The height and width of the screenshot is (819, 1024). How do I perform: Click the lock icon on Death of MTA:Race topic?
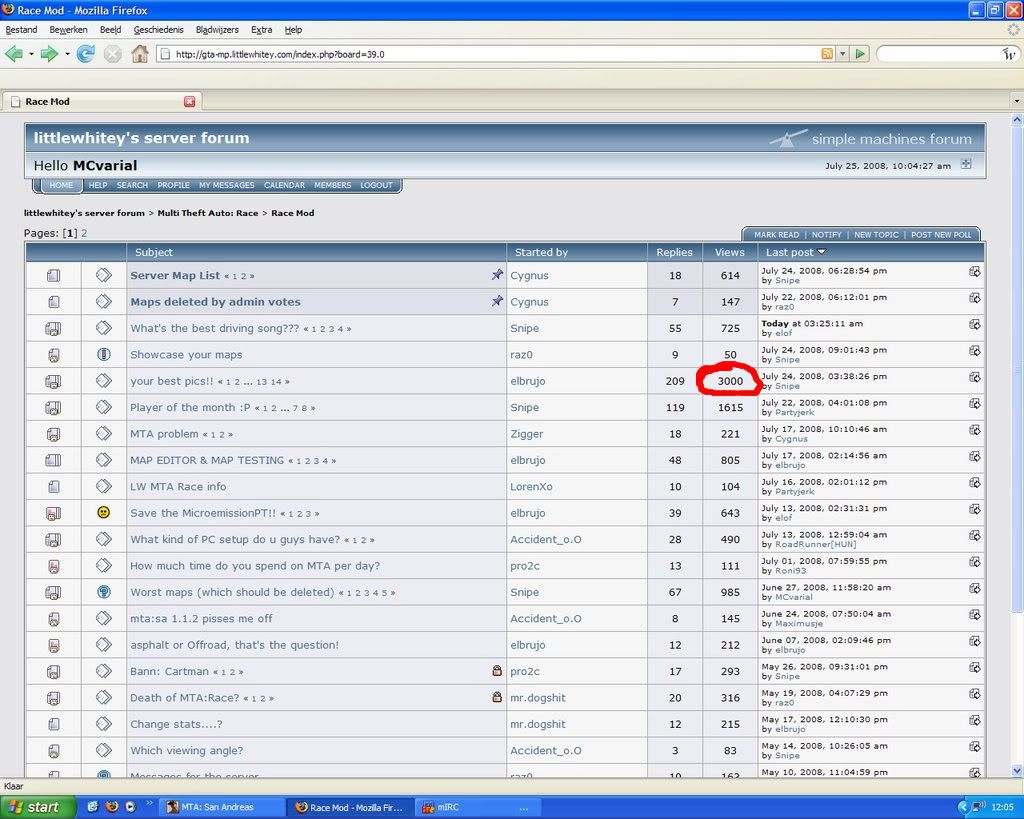(x=497, y=697)
